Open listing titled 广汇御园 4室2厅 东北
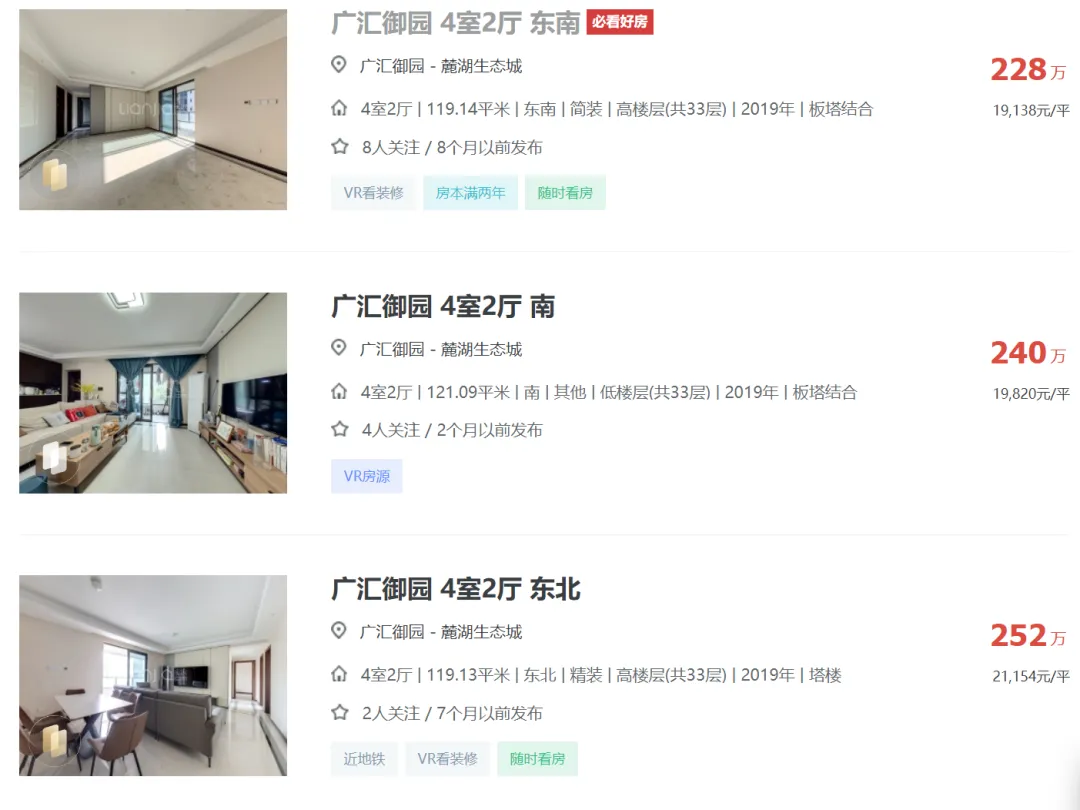 coord(456,589)
